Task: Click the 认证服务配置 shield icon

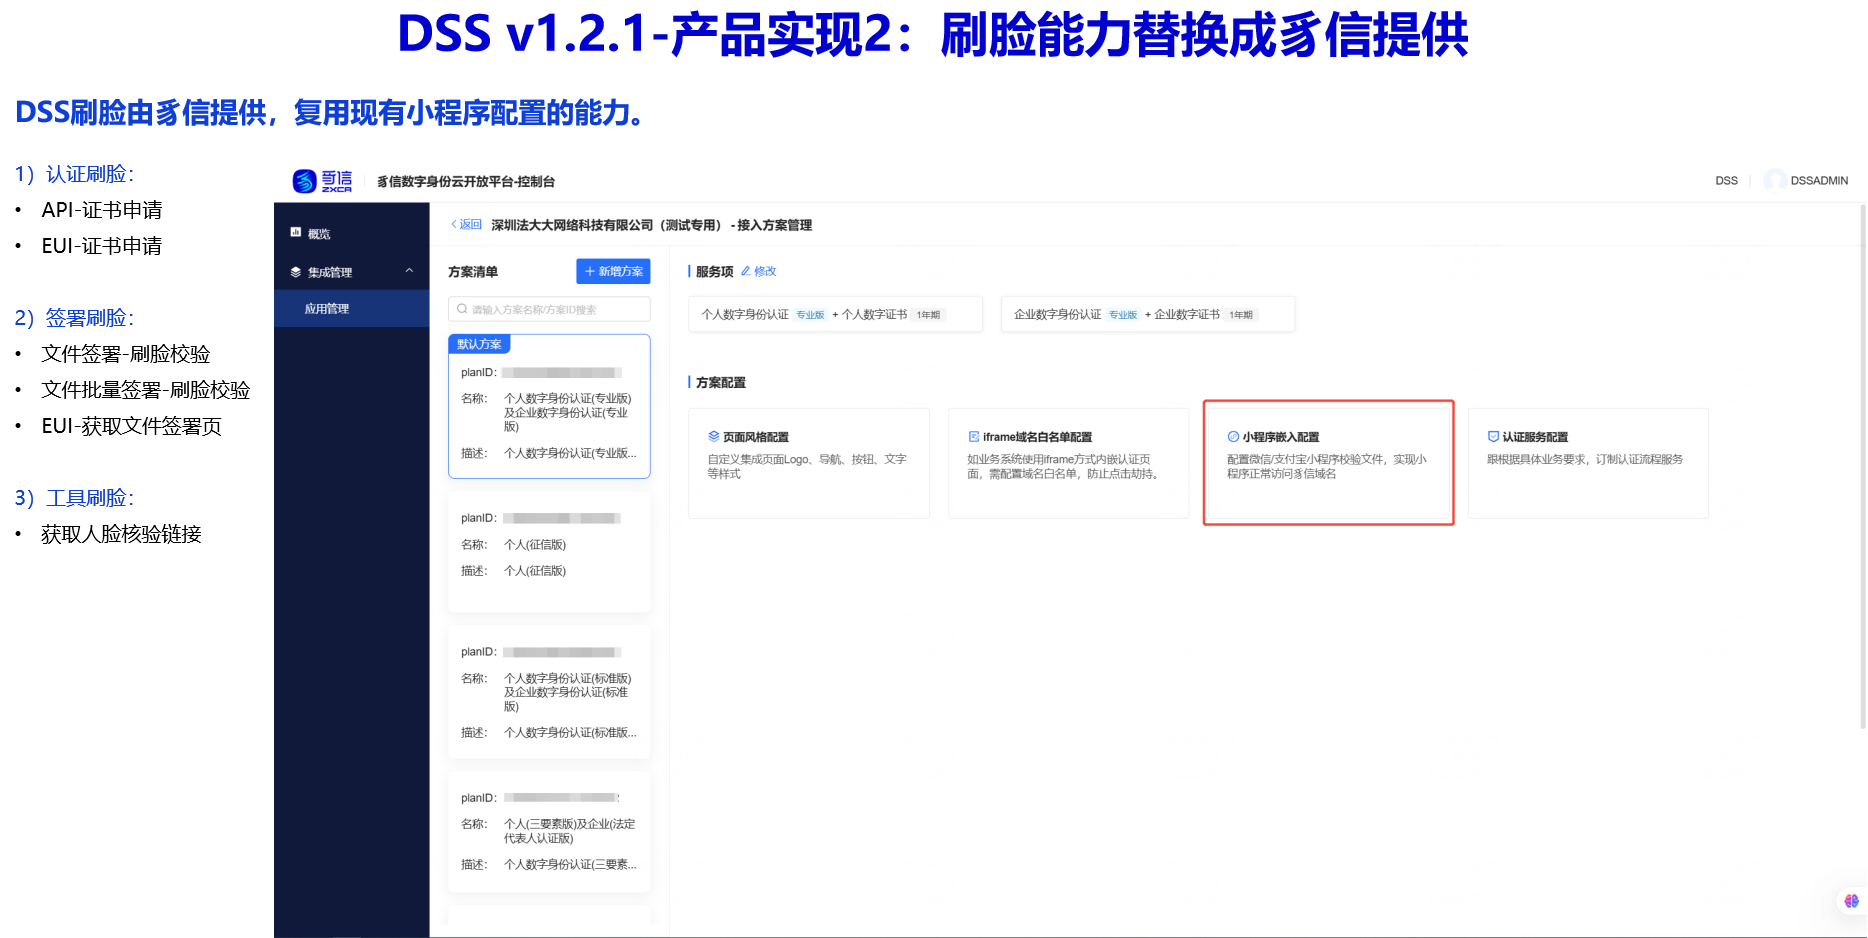Action: click(1493, 436)
